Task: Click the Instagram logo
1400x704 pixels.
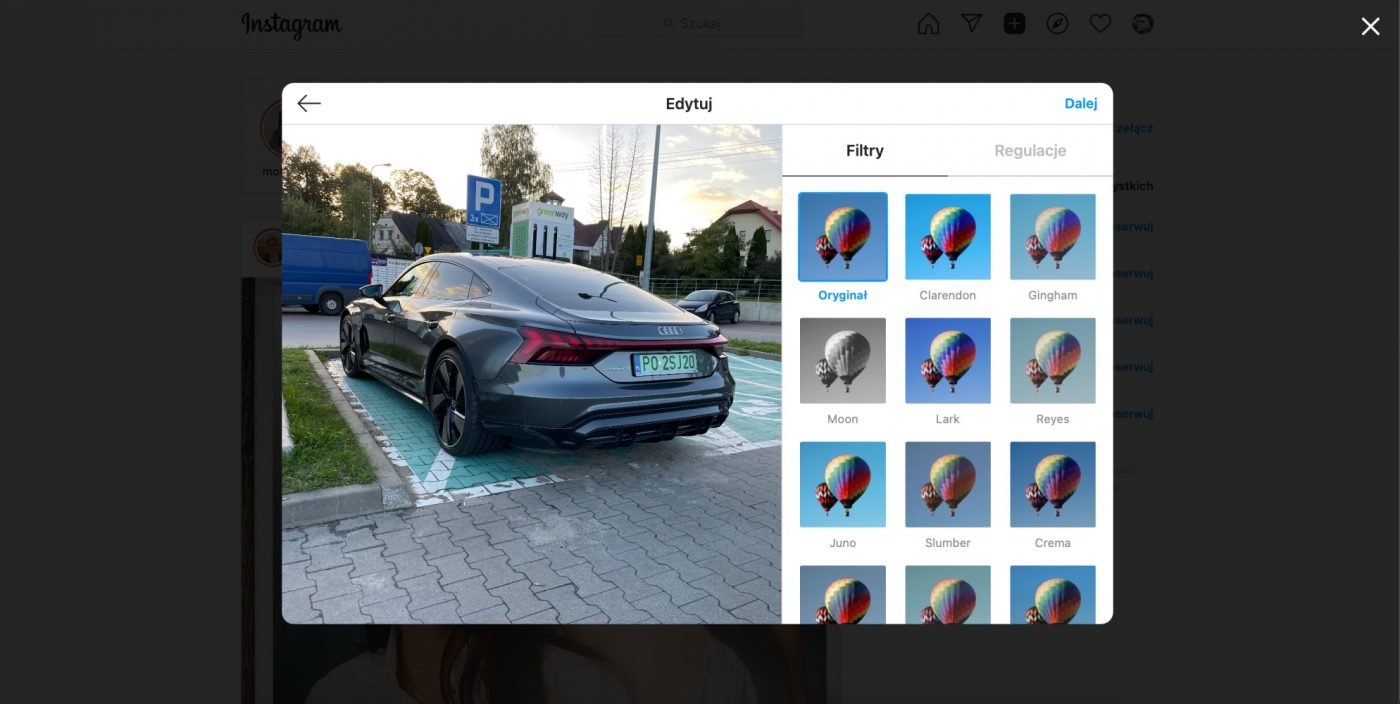Action: (291, 25)
